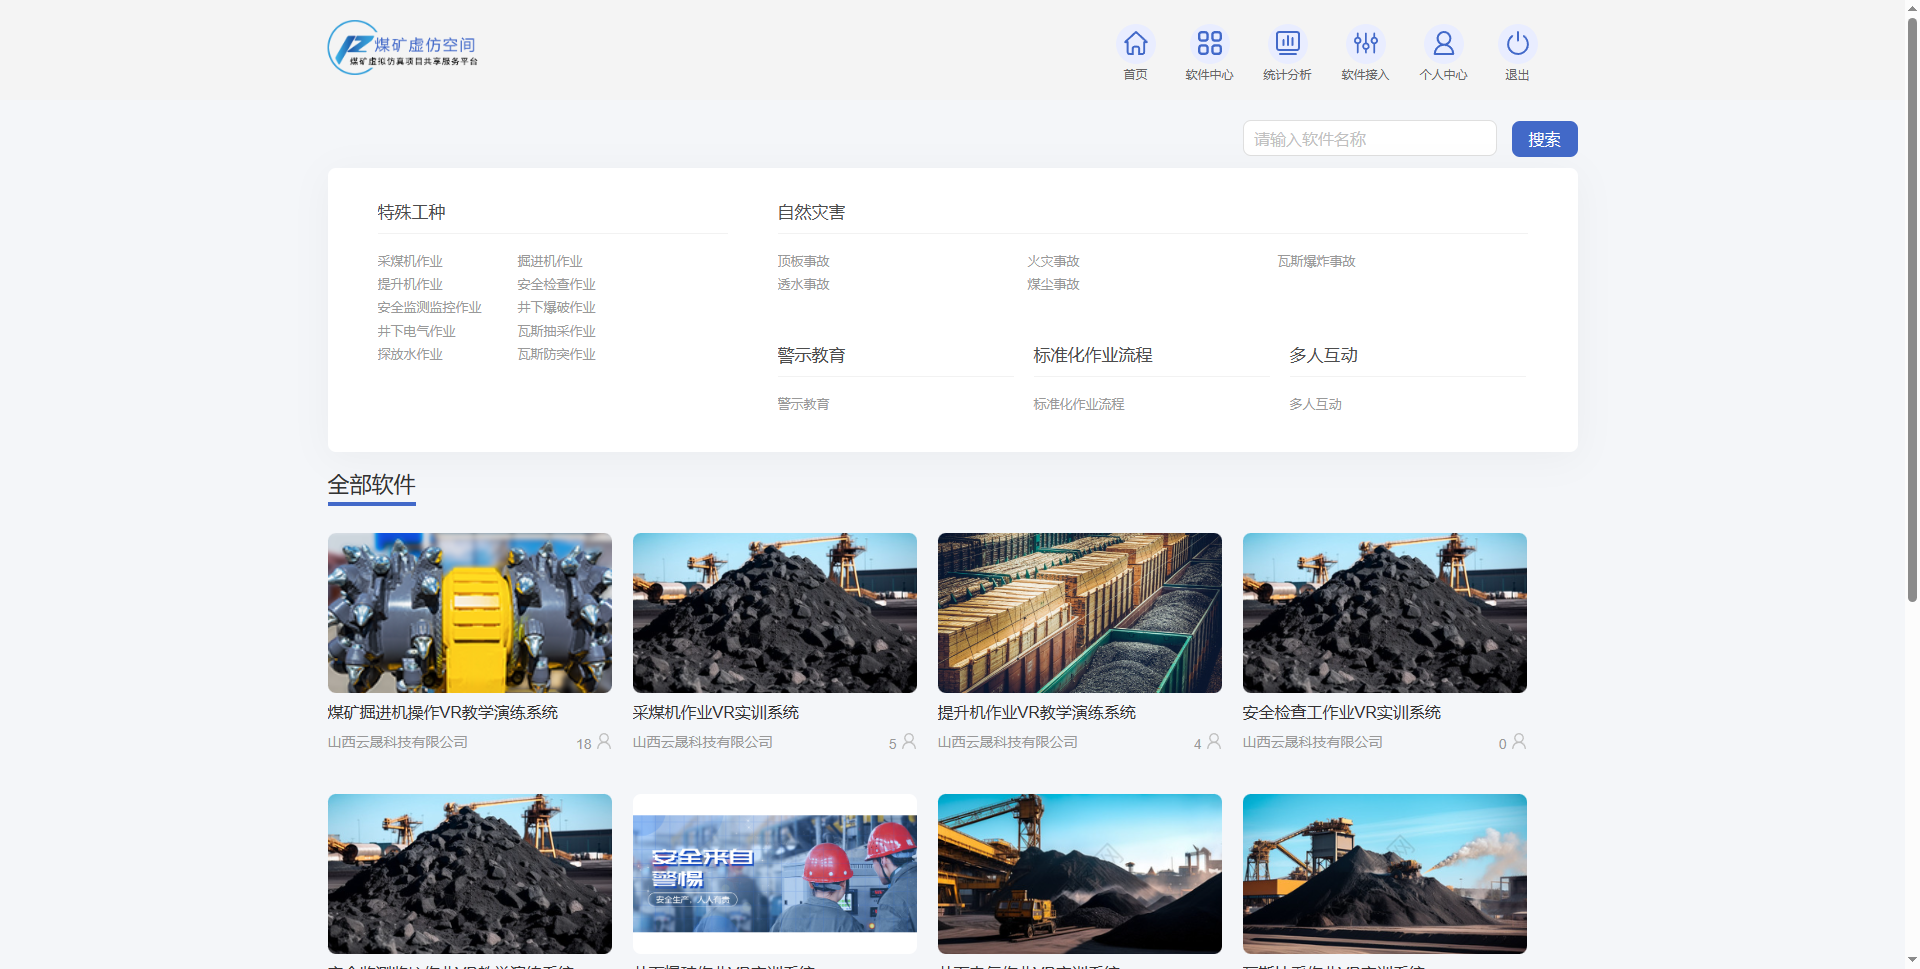The image size is (1920, 969).
Task: Select the 井下爆破作业 category
Action: click(556, 307)
